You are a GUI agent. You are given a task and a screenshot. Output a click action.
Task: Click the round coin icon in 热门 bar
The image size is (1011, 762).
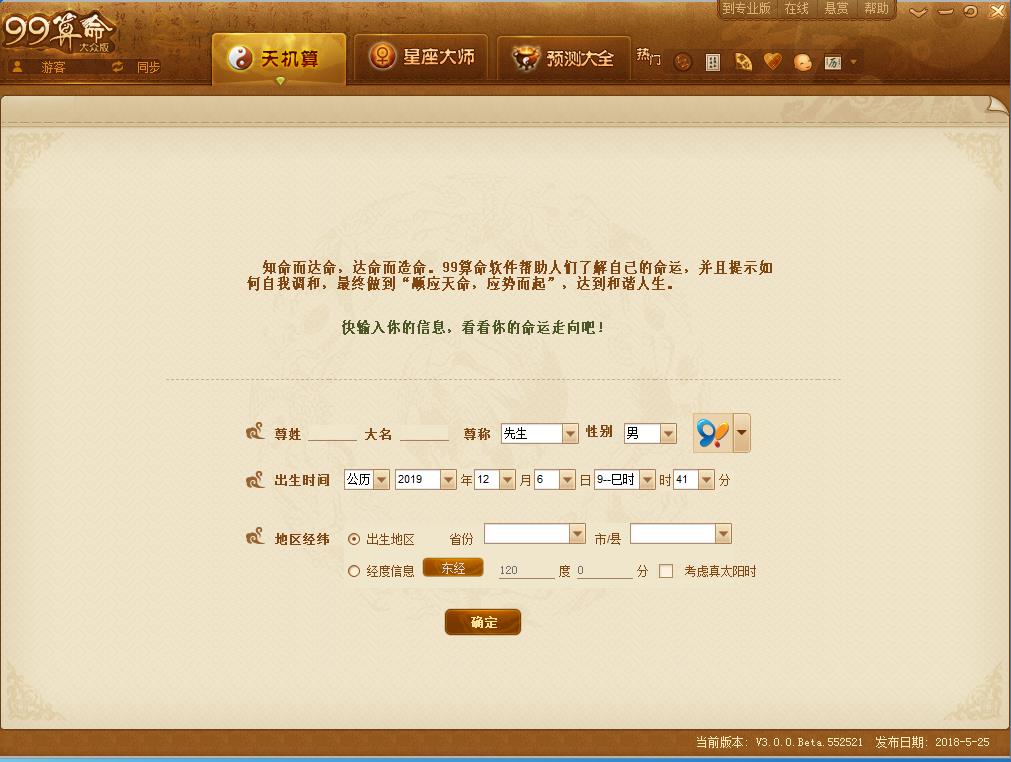click(682, 62)
